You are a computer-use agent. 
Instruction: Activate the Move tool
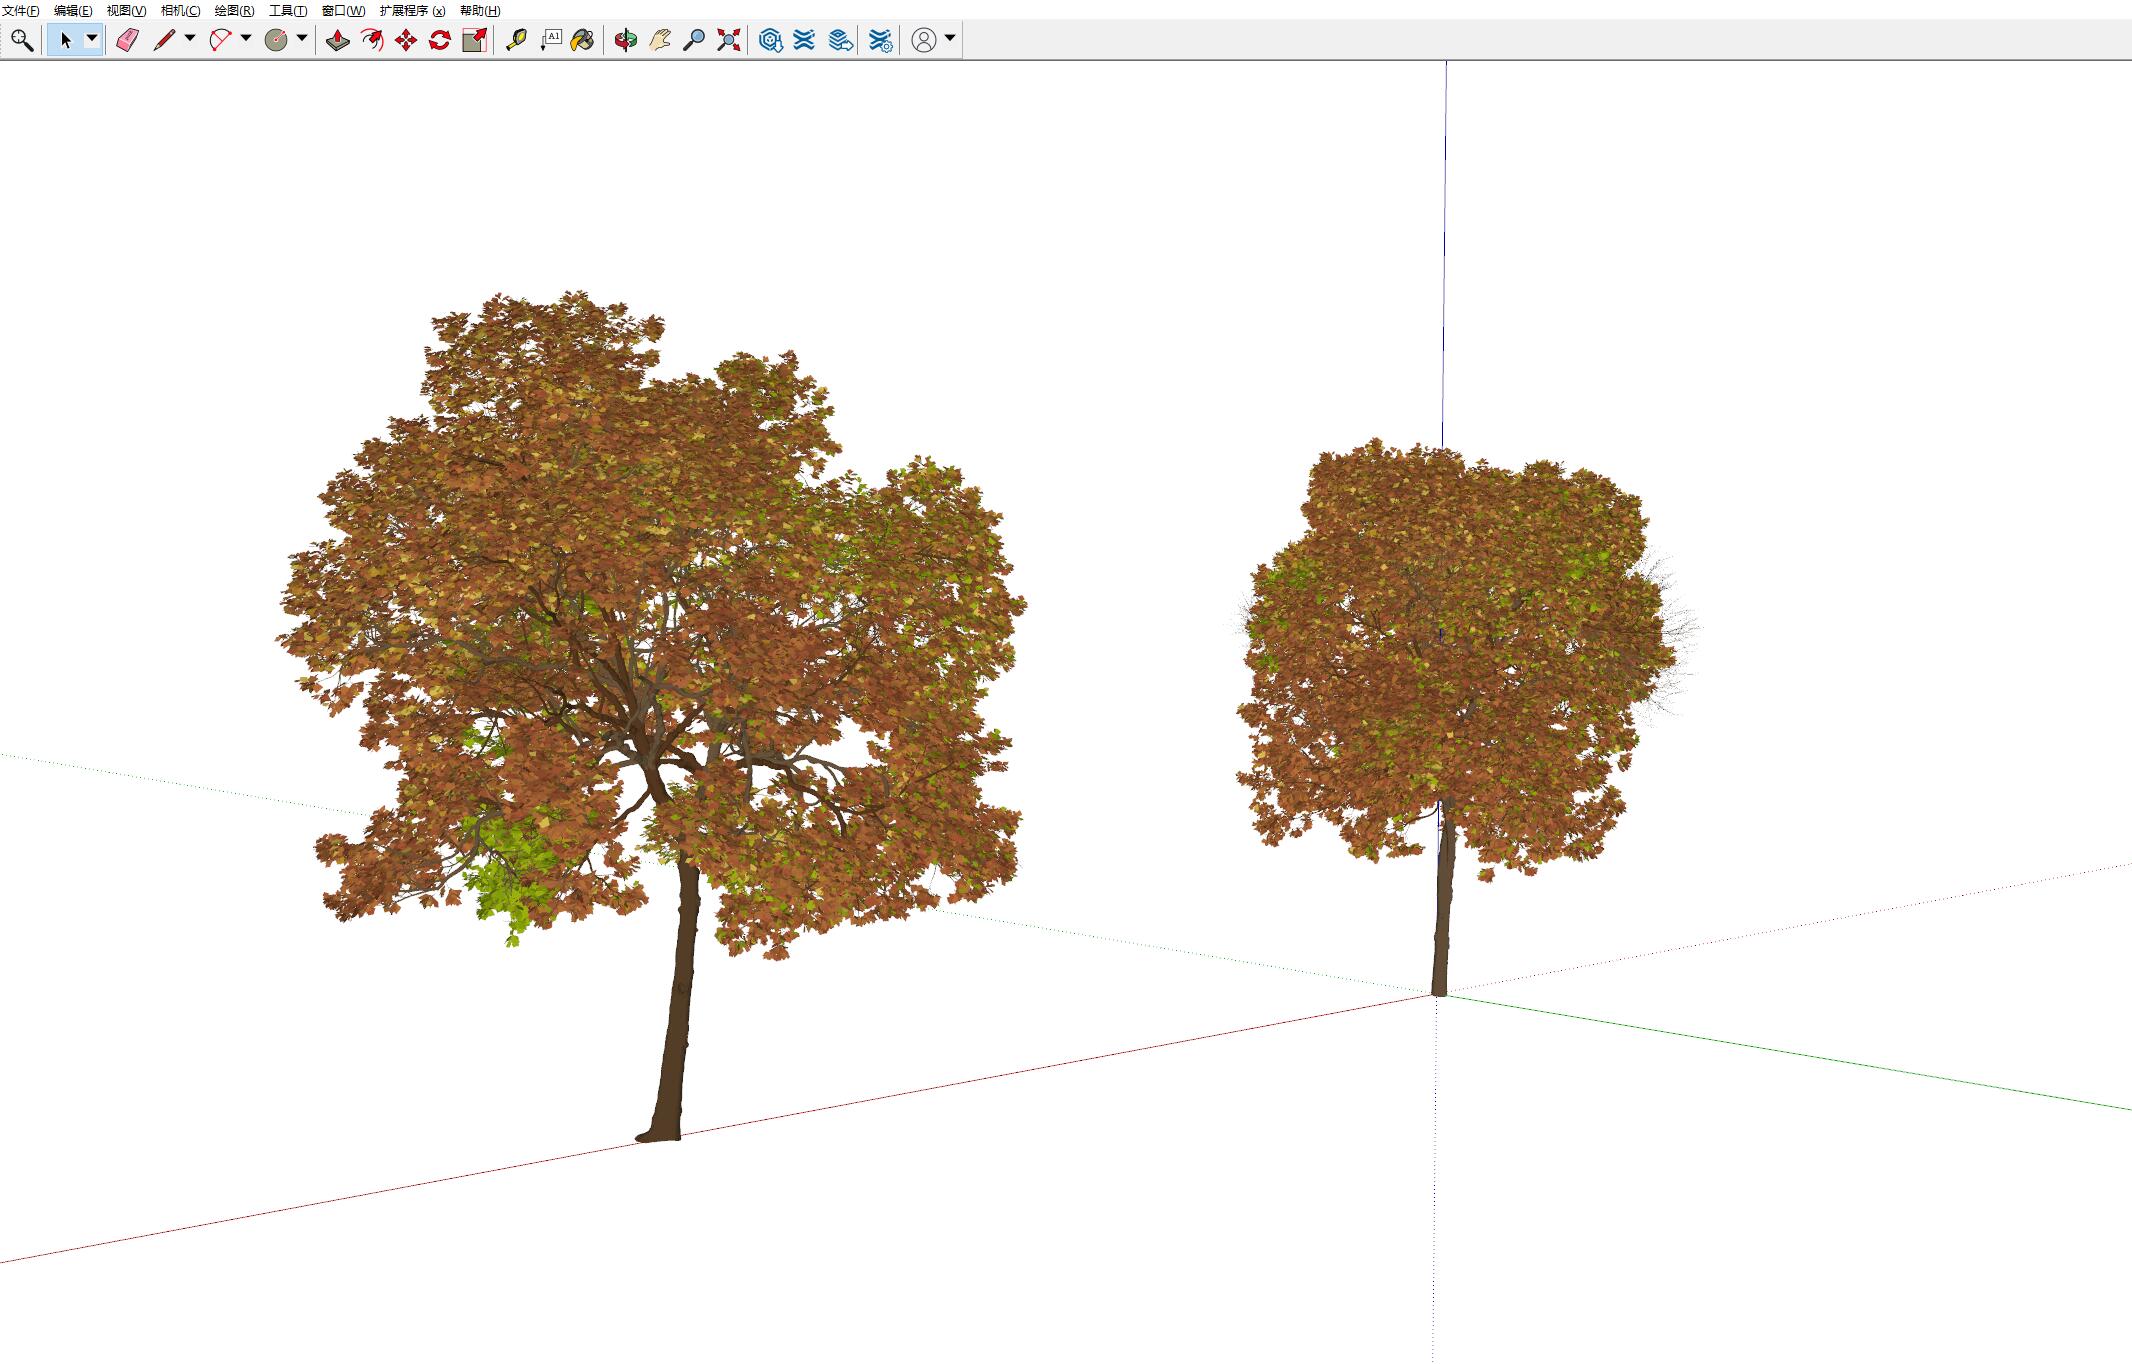point(406,40)
